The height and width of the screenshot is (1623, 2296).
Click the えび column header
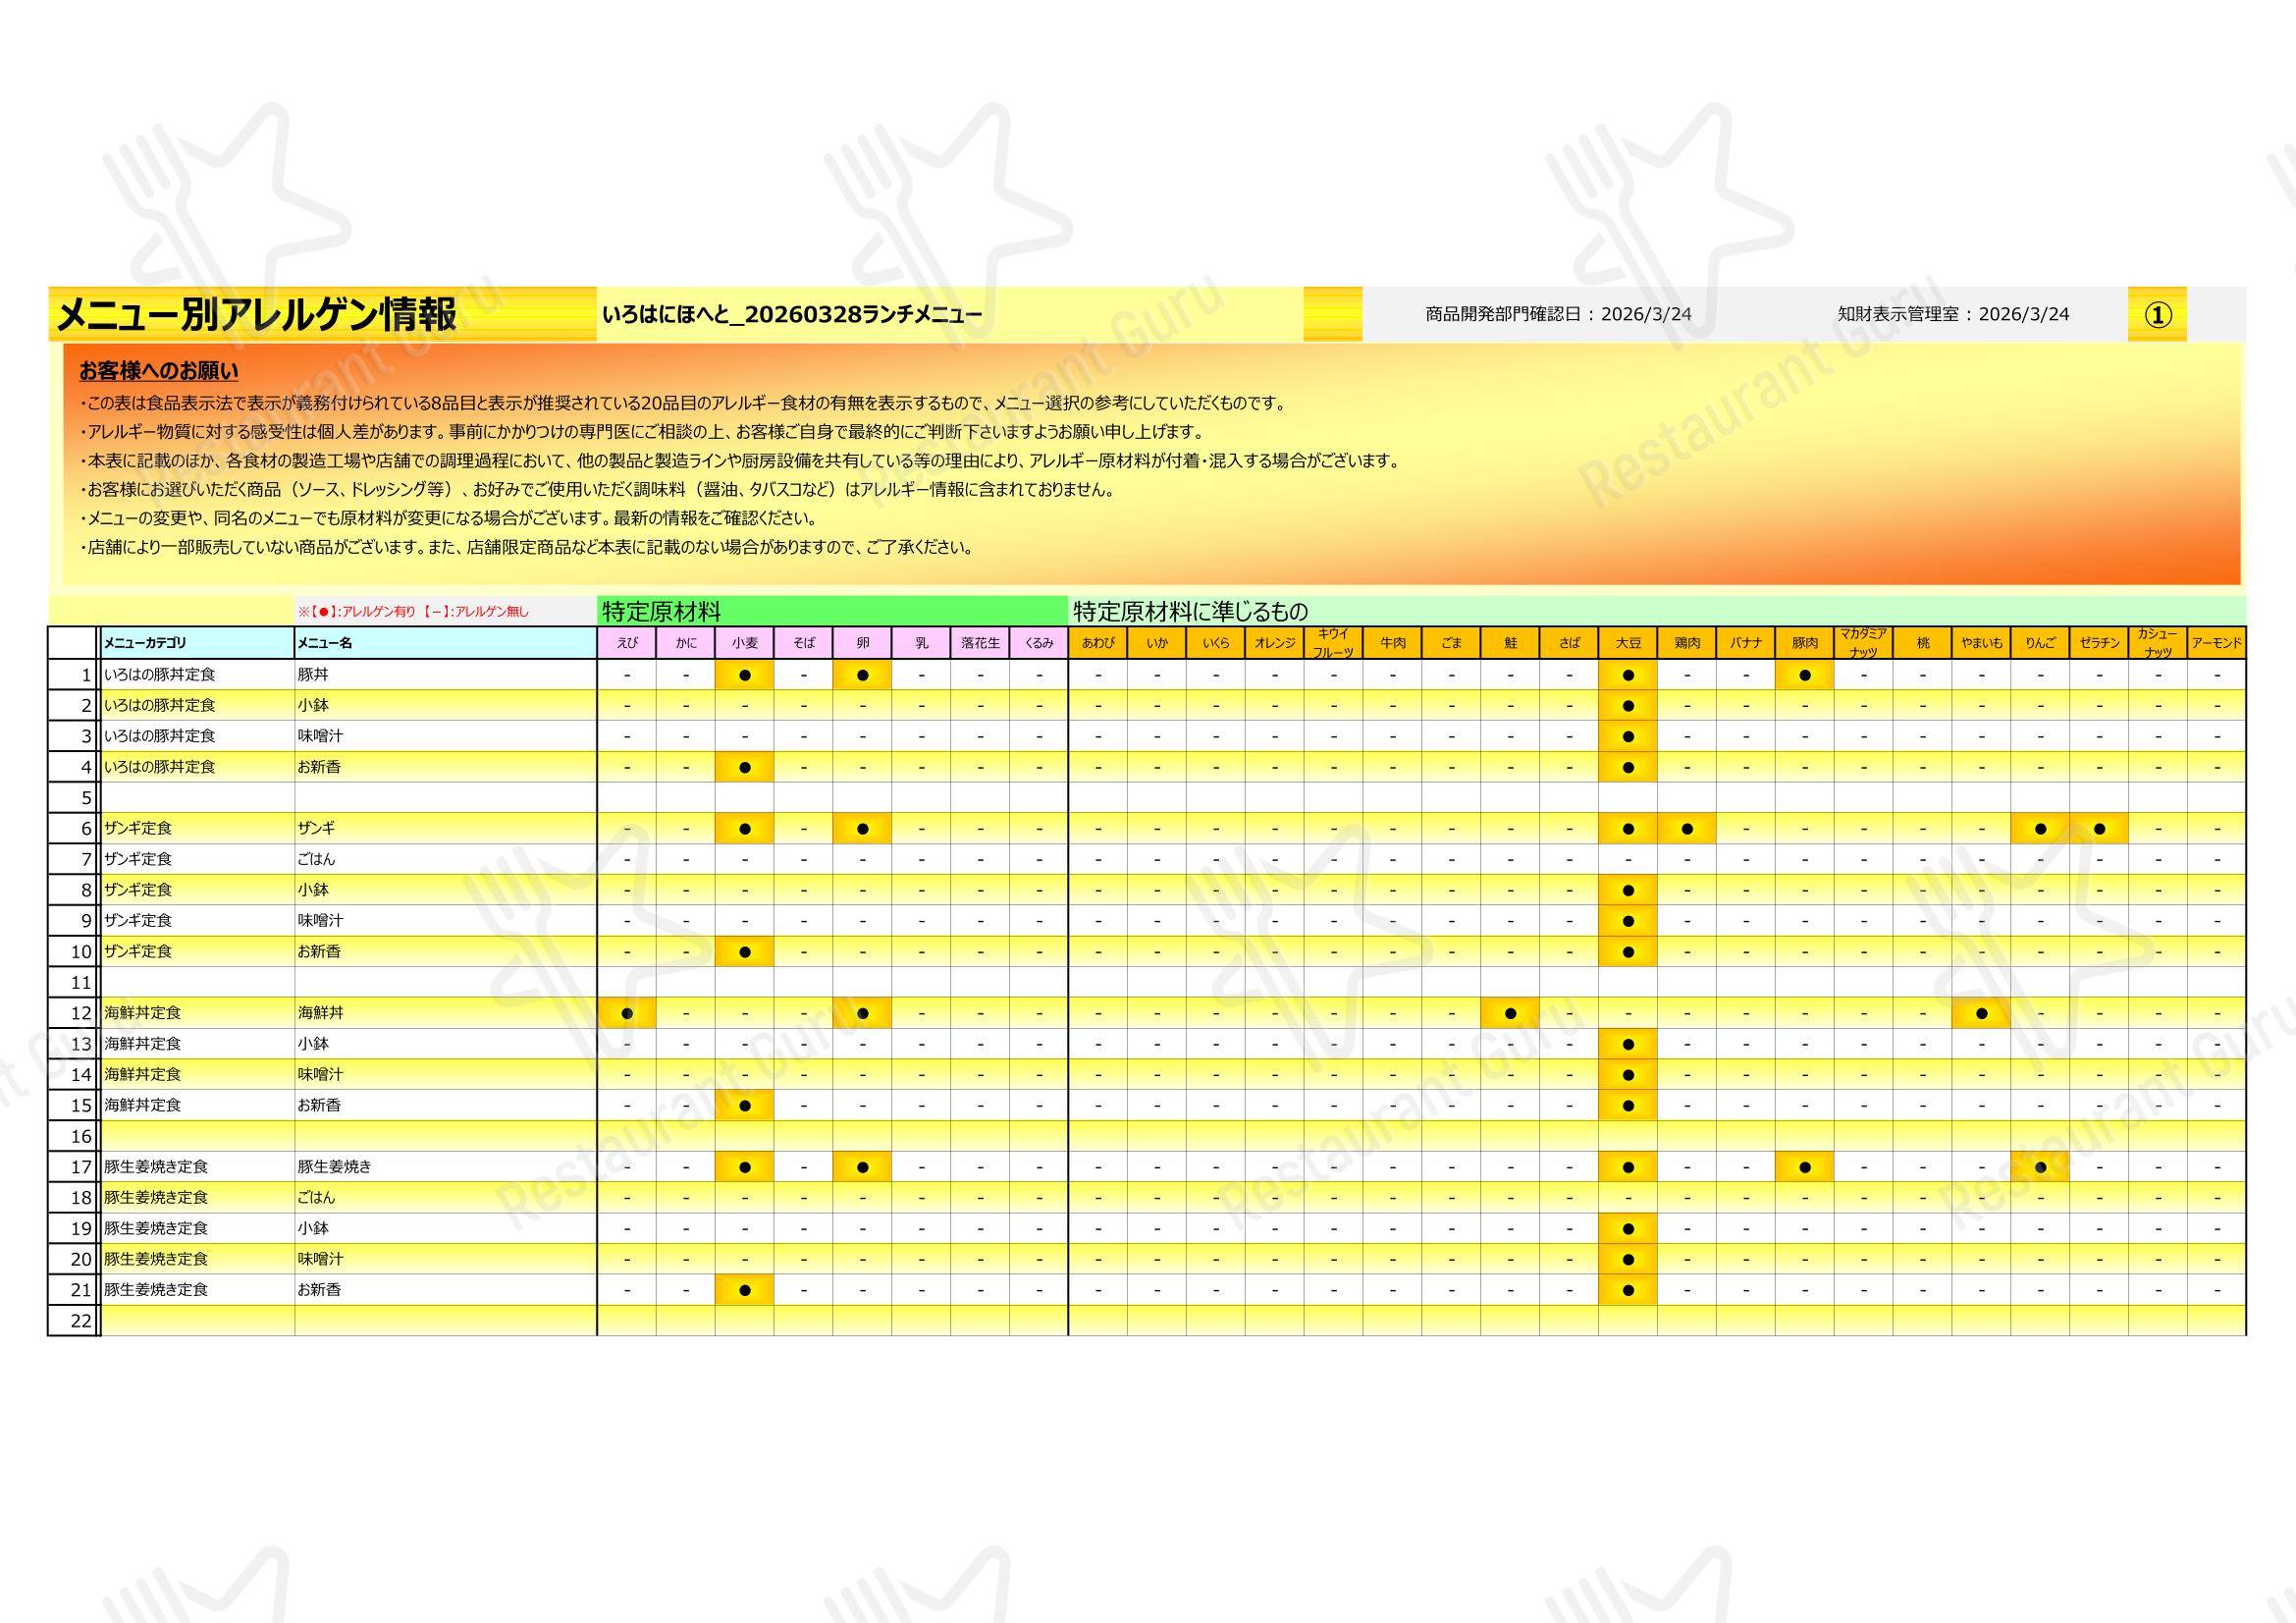tap(627, 643)
